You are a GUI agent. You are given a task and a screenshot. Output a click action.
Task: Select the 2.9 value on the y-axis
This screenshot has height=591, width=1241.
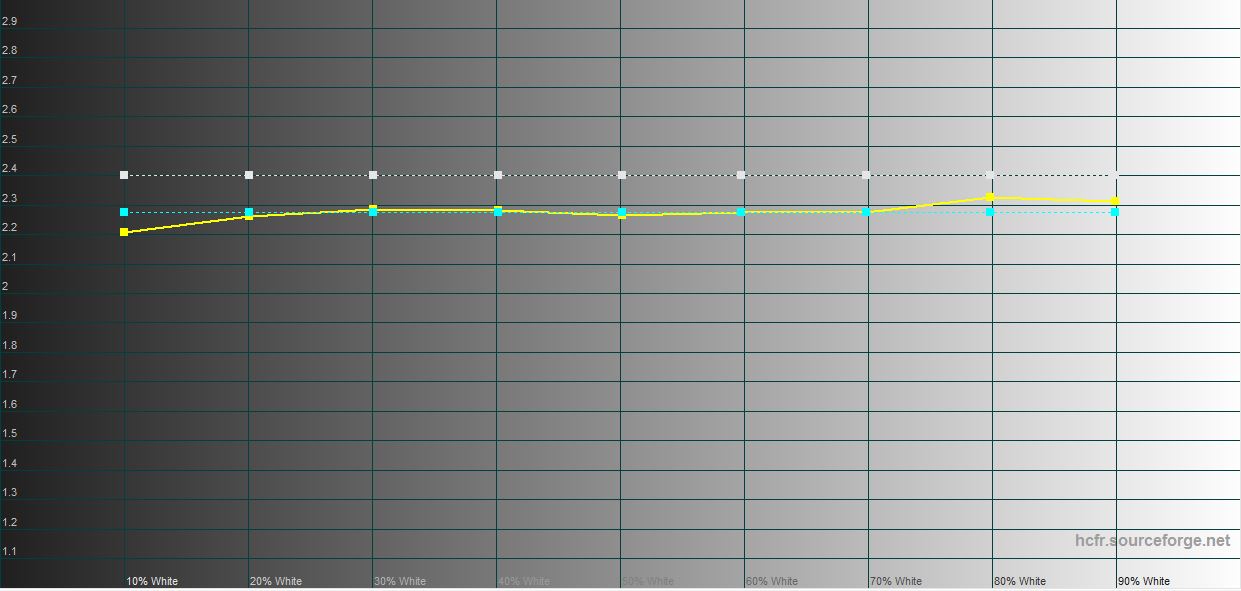[x=10, y=21]
